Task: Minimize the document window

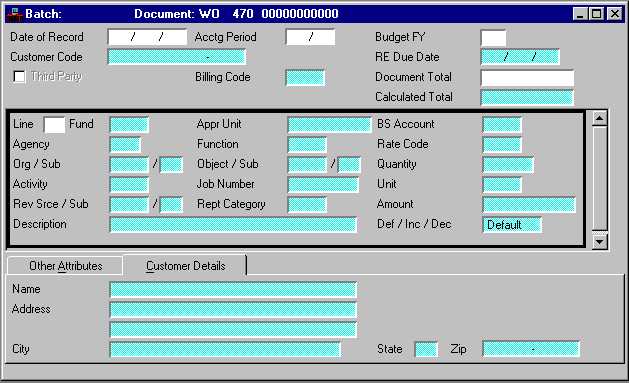Action: coord(580,14)
